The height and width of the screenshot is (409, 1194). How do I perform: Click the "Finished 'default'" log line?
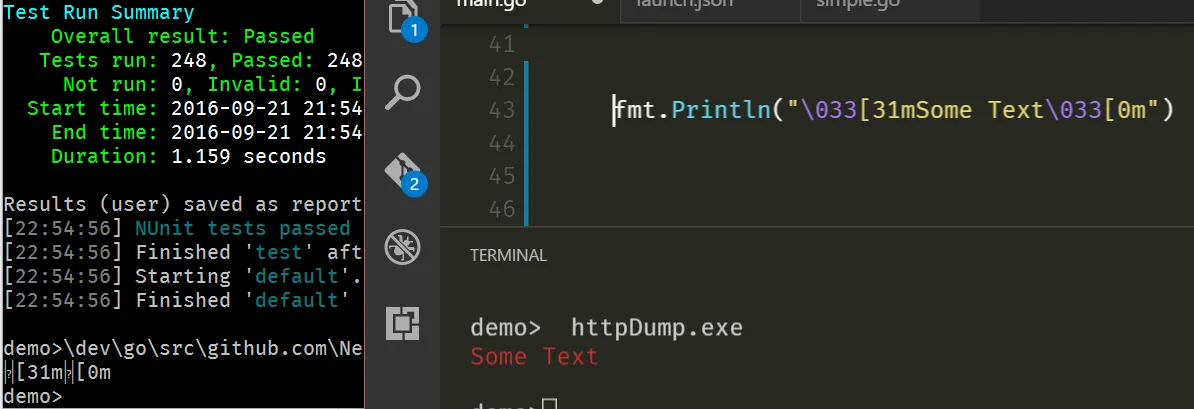[x=177, y=300]
